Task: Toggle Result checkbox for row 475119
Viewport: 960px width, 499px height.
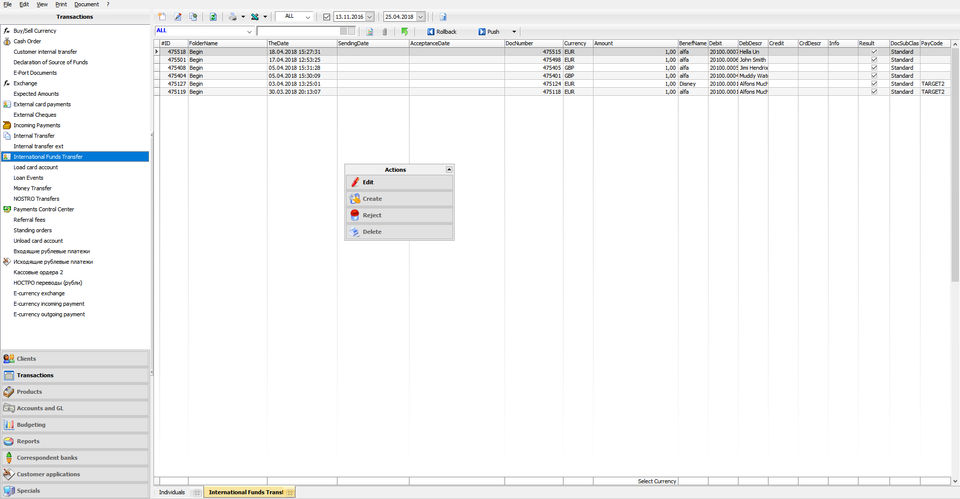Action: point(874,92)
